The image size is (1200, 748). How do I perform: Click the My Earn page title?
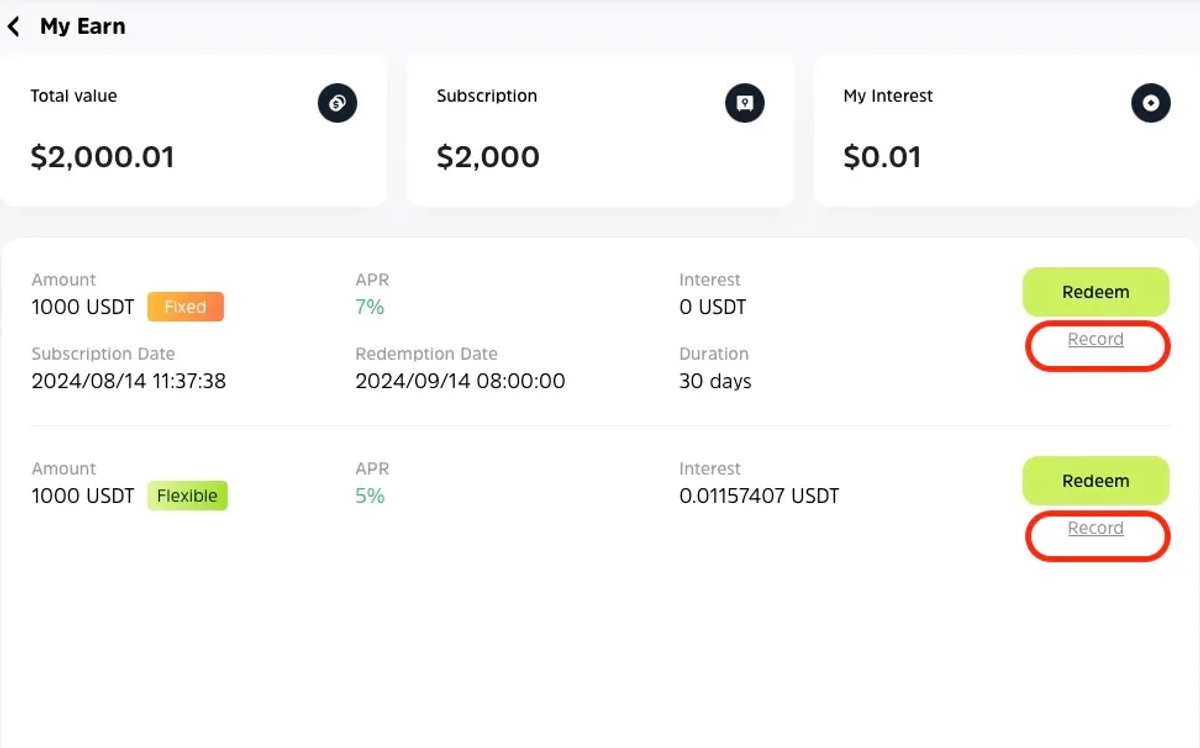pyautogui.click(x=83, y=27)
